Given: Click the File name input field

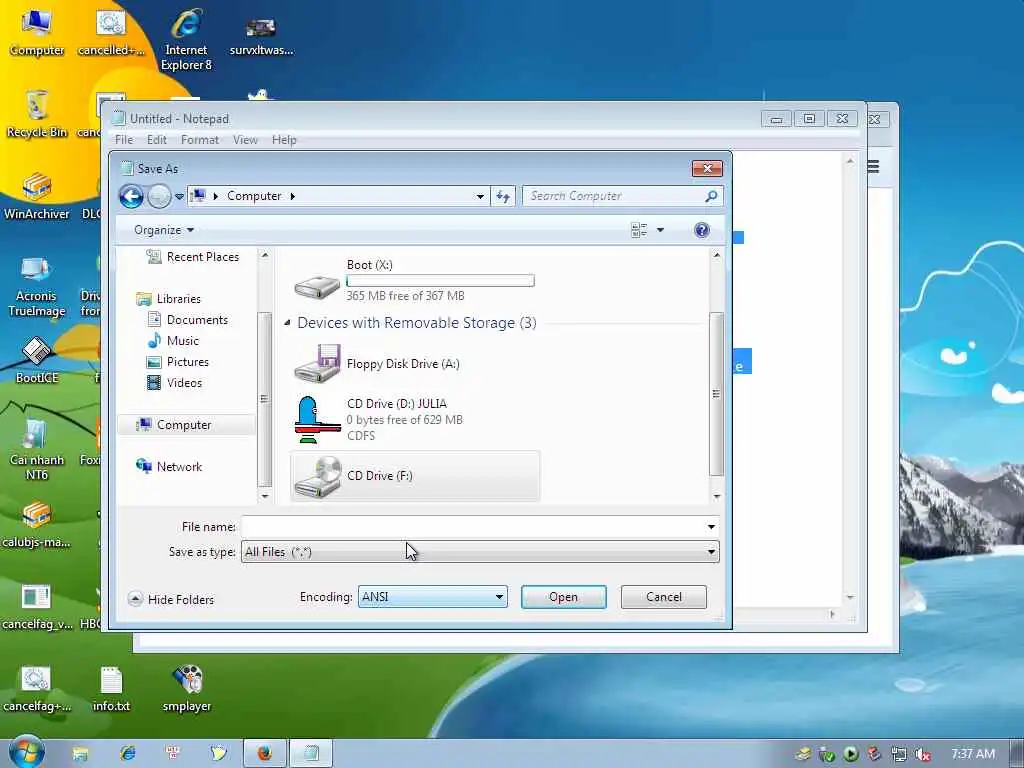Looking at the screenshot, I should [473, 526].
